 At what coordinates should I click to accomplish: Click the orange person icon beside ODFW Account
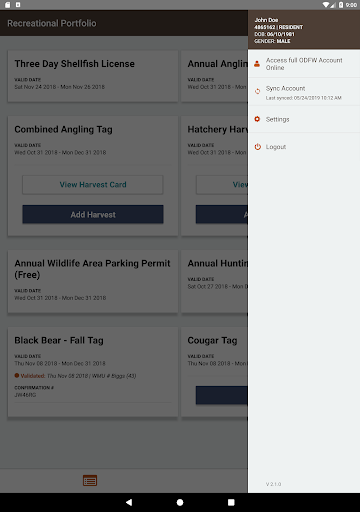(257, 64)
